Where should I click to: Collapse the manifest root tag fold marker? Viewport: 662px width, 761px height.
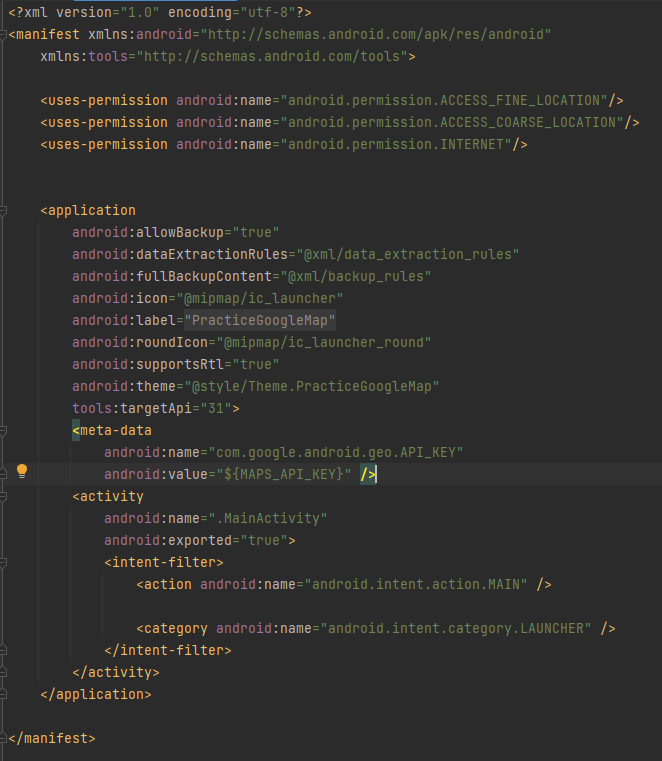tap(2, 34)
